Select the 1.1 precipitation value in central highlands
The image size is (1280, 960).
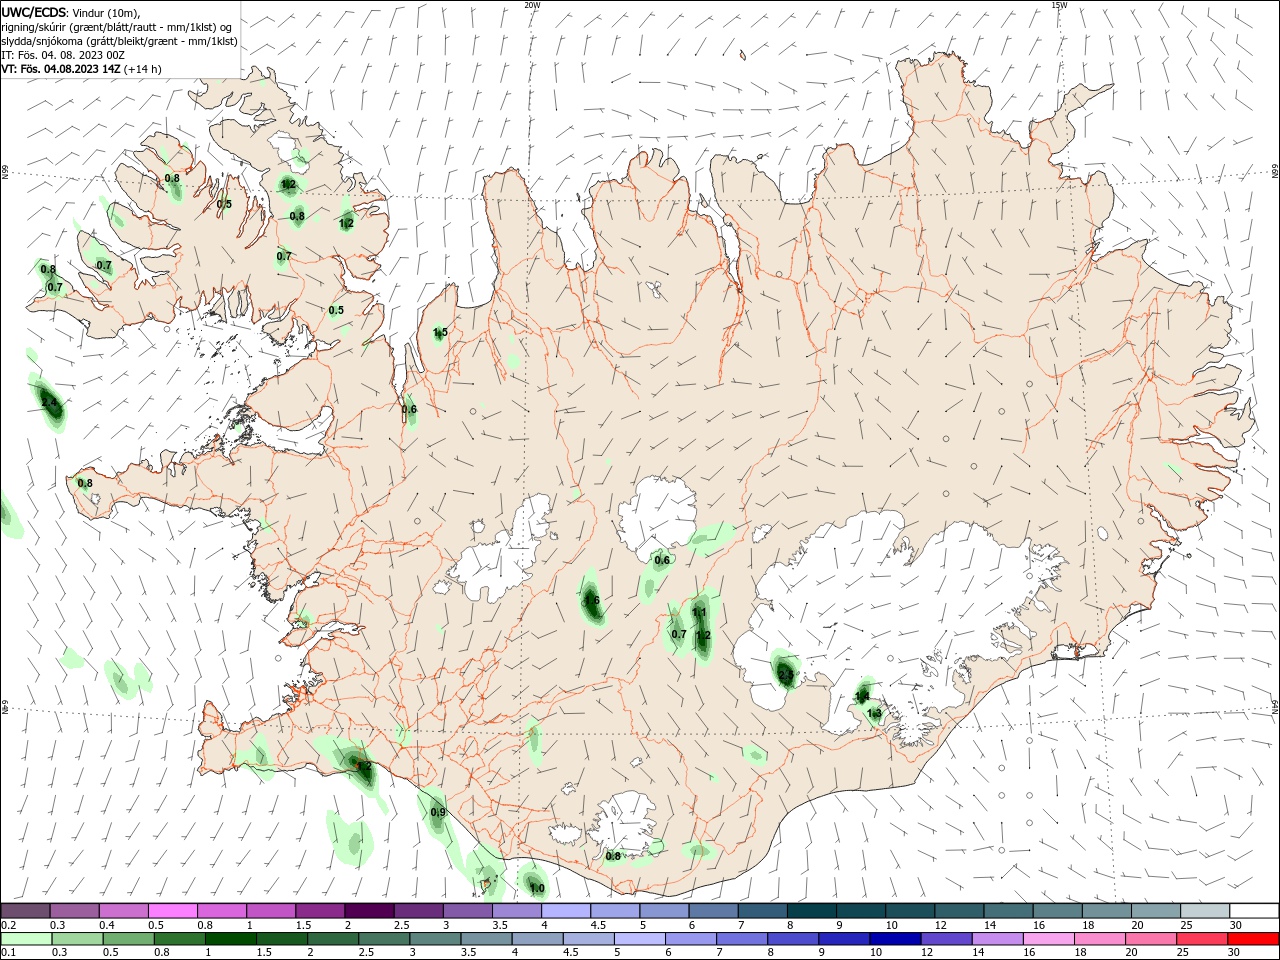coord(699,613)
